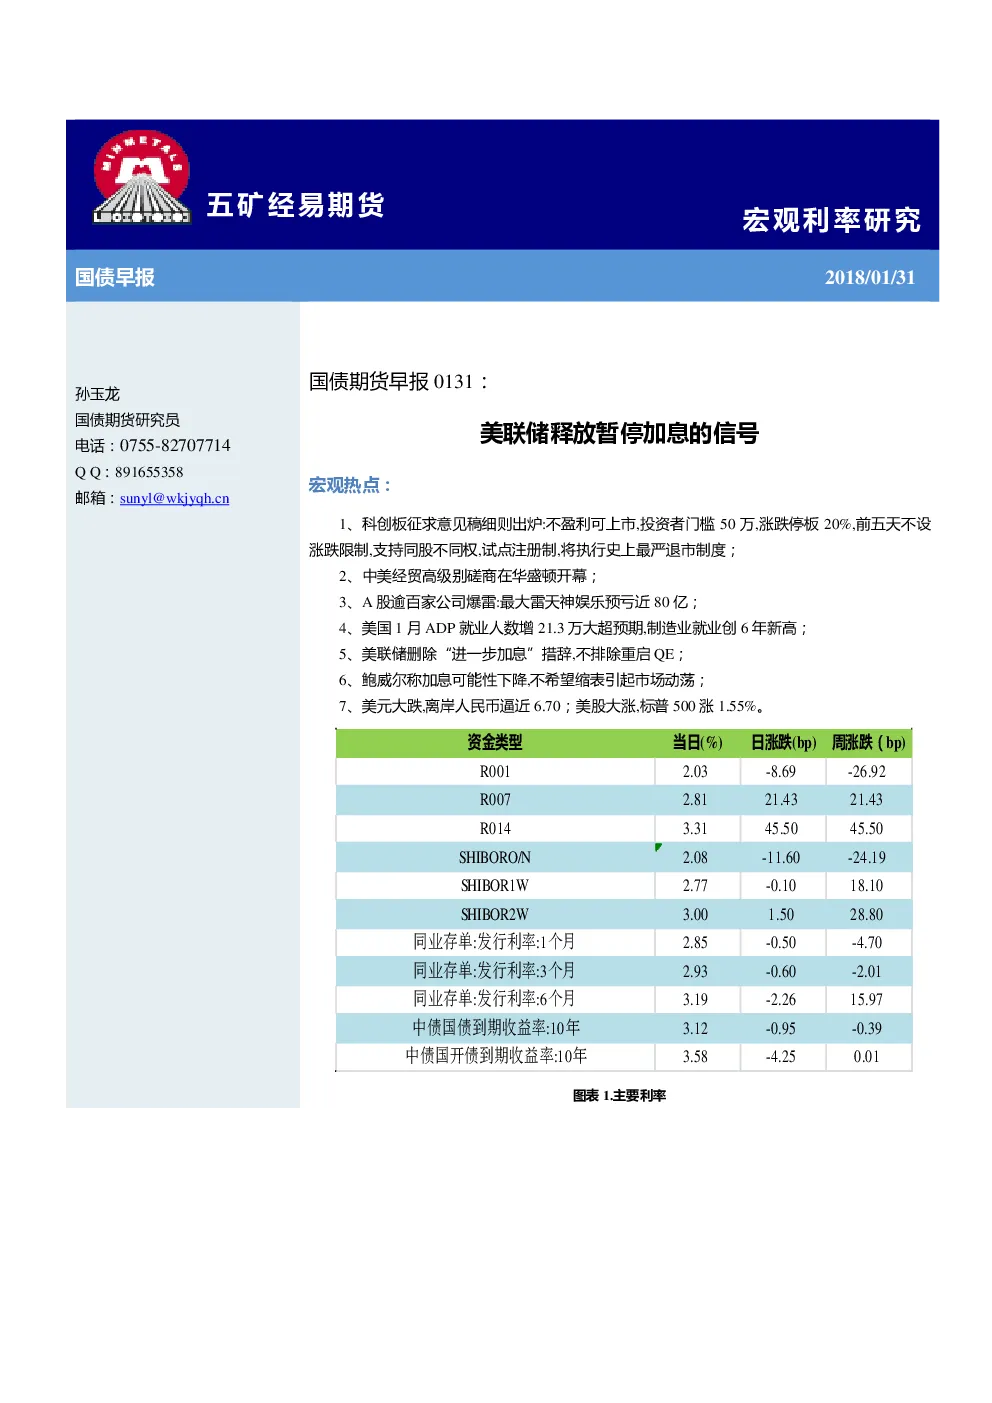The height and width of the screenshot is (1403, 992).
Task: Select hot topic 4 about ADP employment
Action: 572,628
